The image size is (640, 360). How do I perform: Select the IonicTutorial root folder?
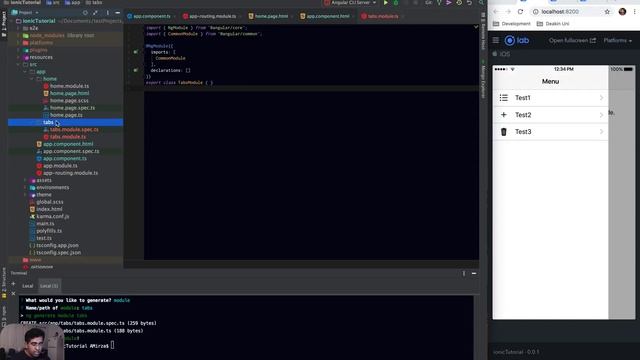(39, 21)
